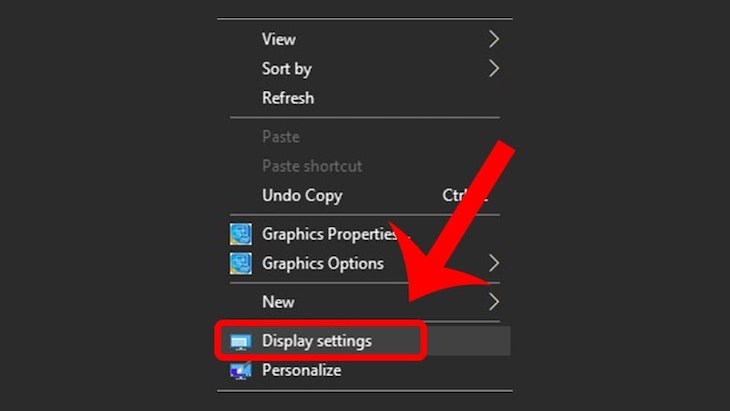This screenshot has height=411, width=730.
Task: Open Display settings
Action: point(317,341)
